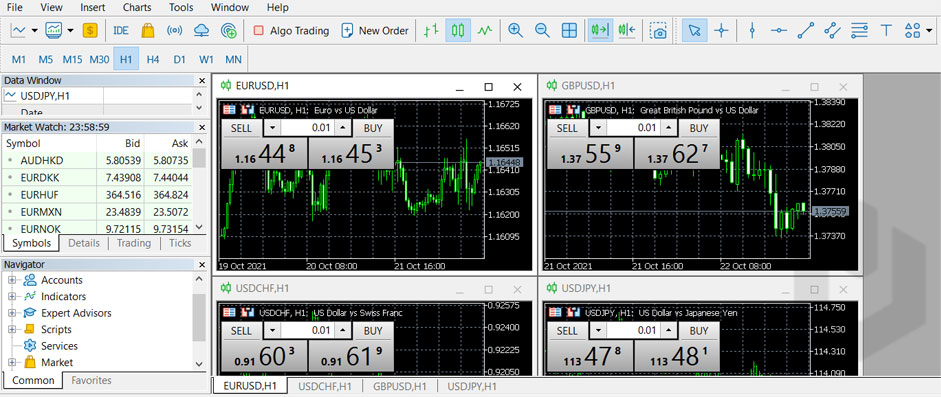
Task: Expand the Accounts tree node
Action: [11, 280]
